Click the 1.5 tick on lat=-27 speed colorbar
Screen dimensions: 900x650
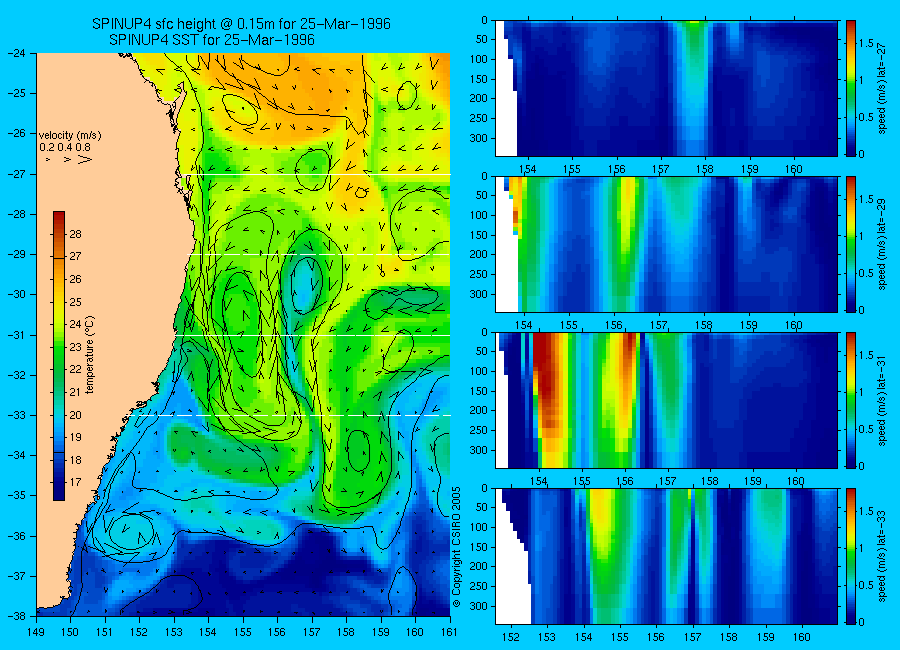pyautogui.click(x=867, y=44)
